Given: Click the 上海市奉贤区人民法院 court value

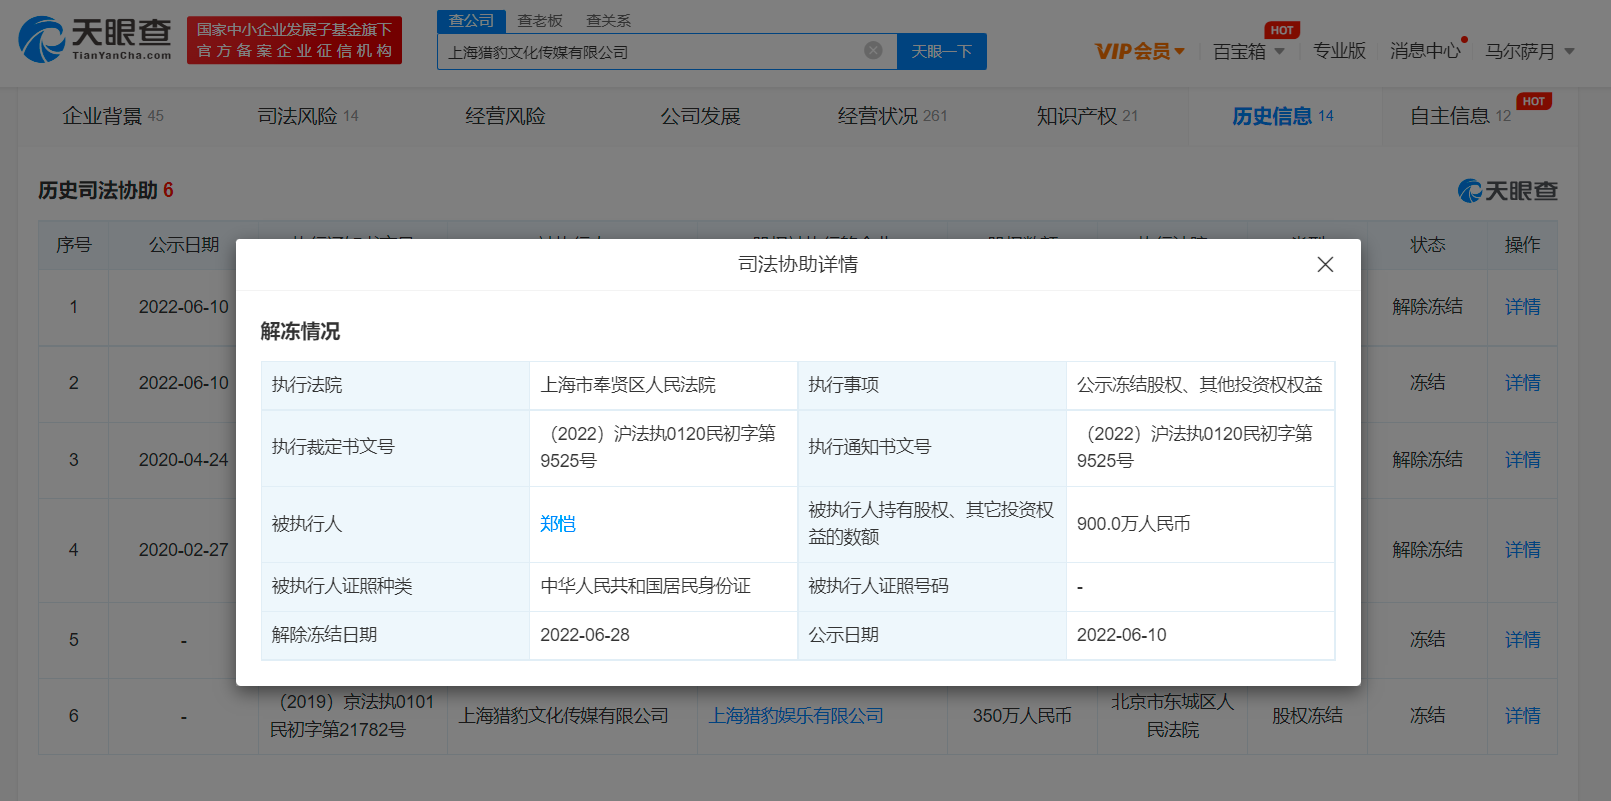Looking at the screenshot, I should [x=628, y=385].
